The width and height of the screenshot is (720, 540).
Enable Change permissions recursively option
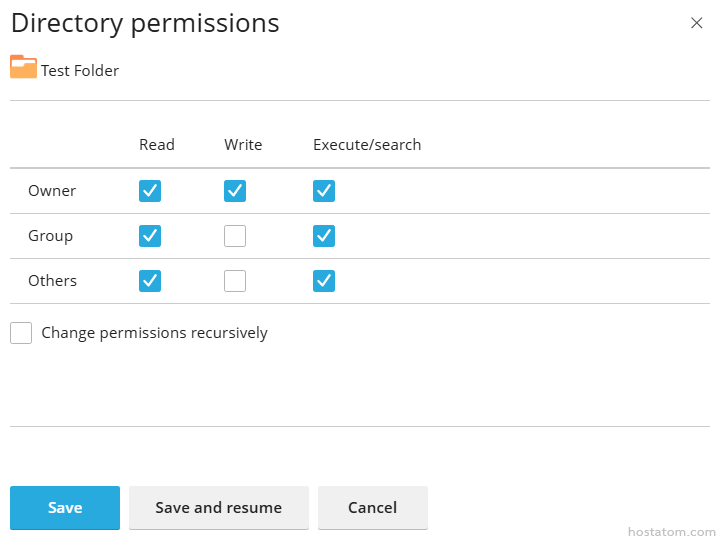pos(21,333)
